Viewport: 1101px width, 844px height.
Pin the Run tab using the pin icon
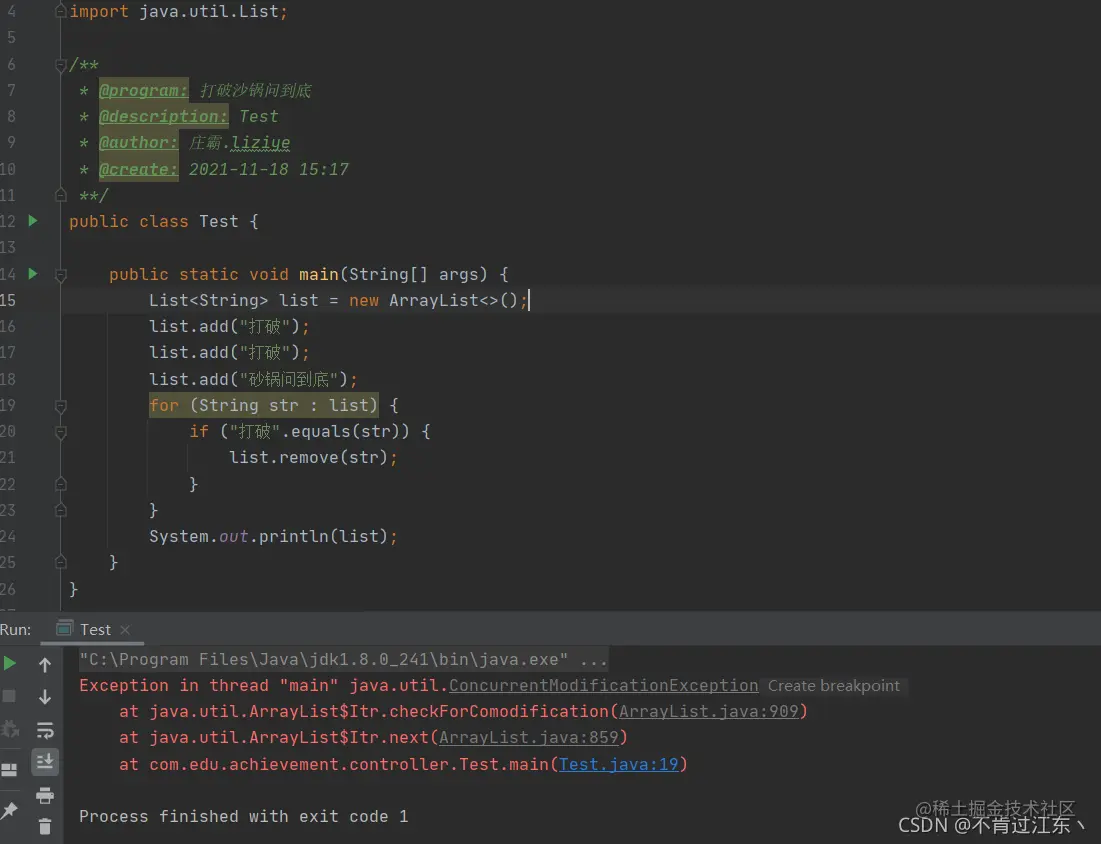(x=9, y=810)
